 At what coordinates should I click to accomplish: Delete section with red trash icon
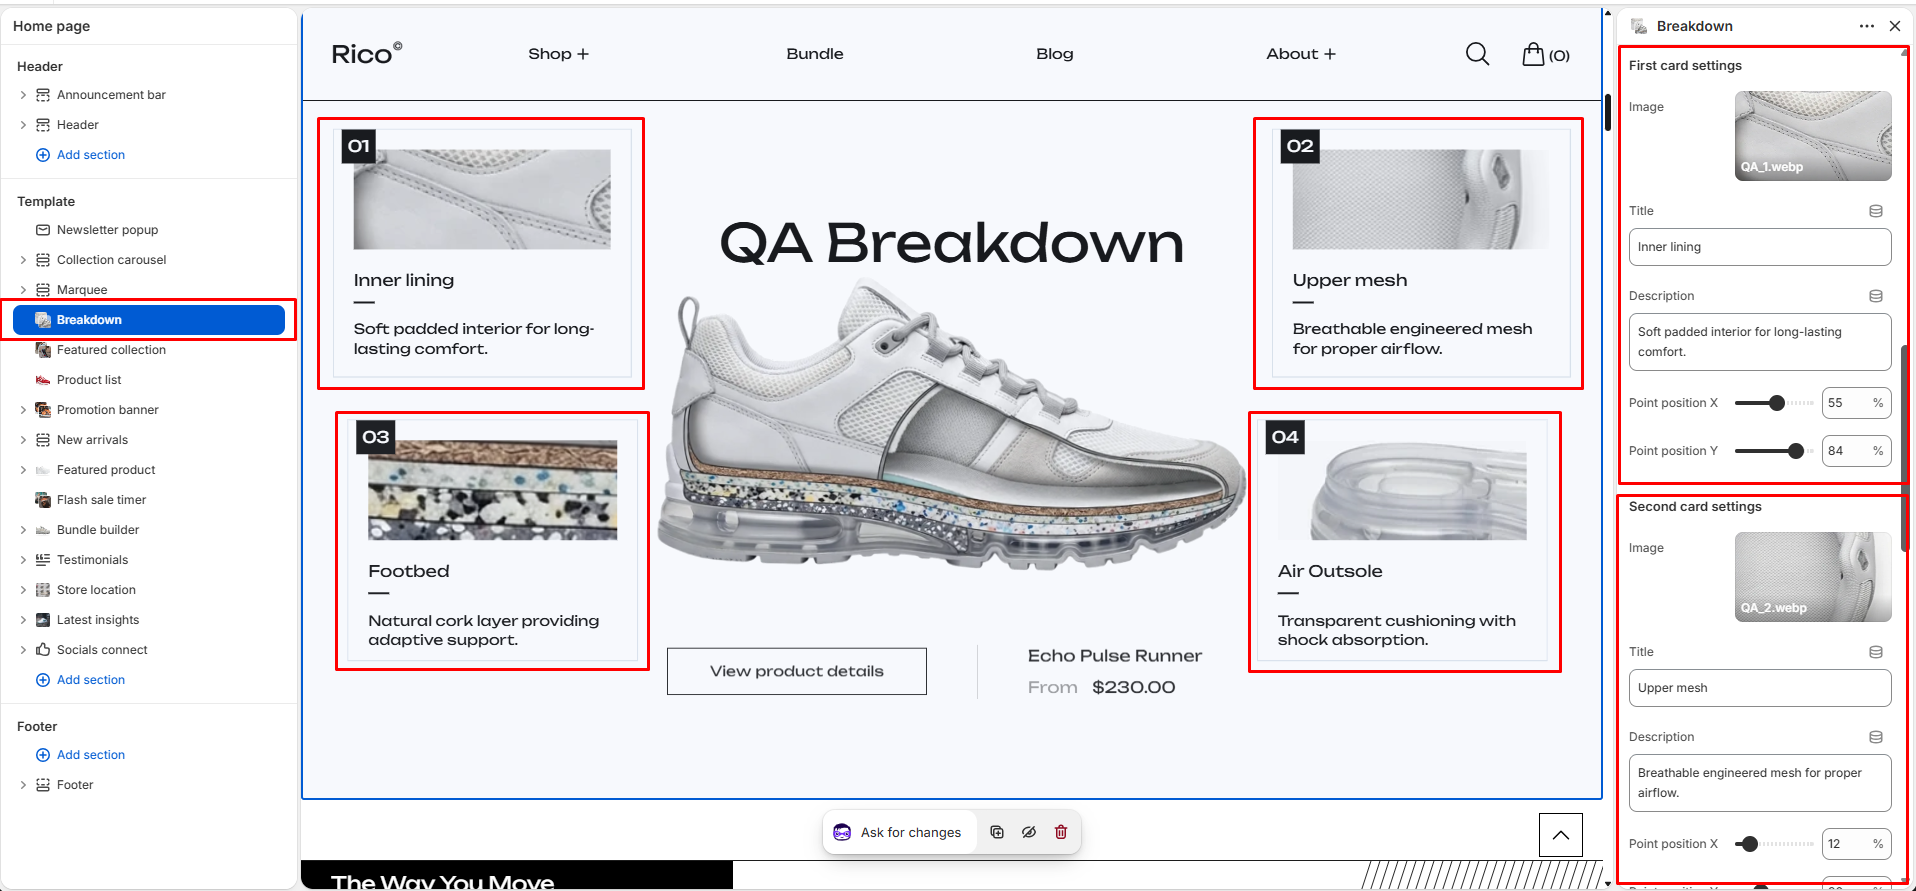click(1061, 832)
